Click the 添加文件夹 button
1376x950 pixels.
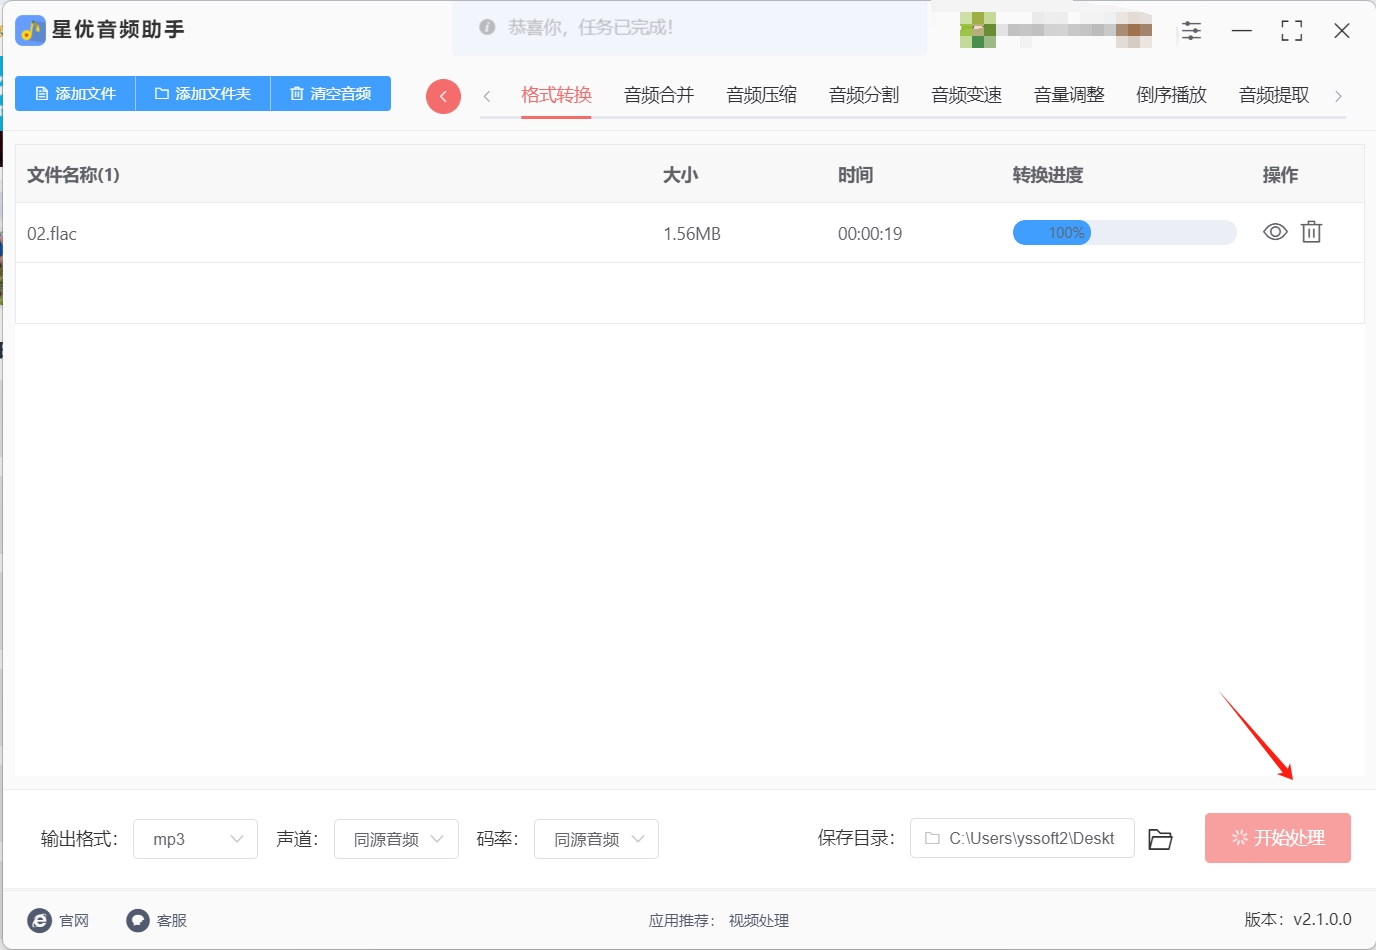point(203,93)
